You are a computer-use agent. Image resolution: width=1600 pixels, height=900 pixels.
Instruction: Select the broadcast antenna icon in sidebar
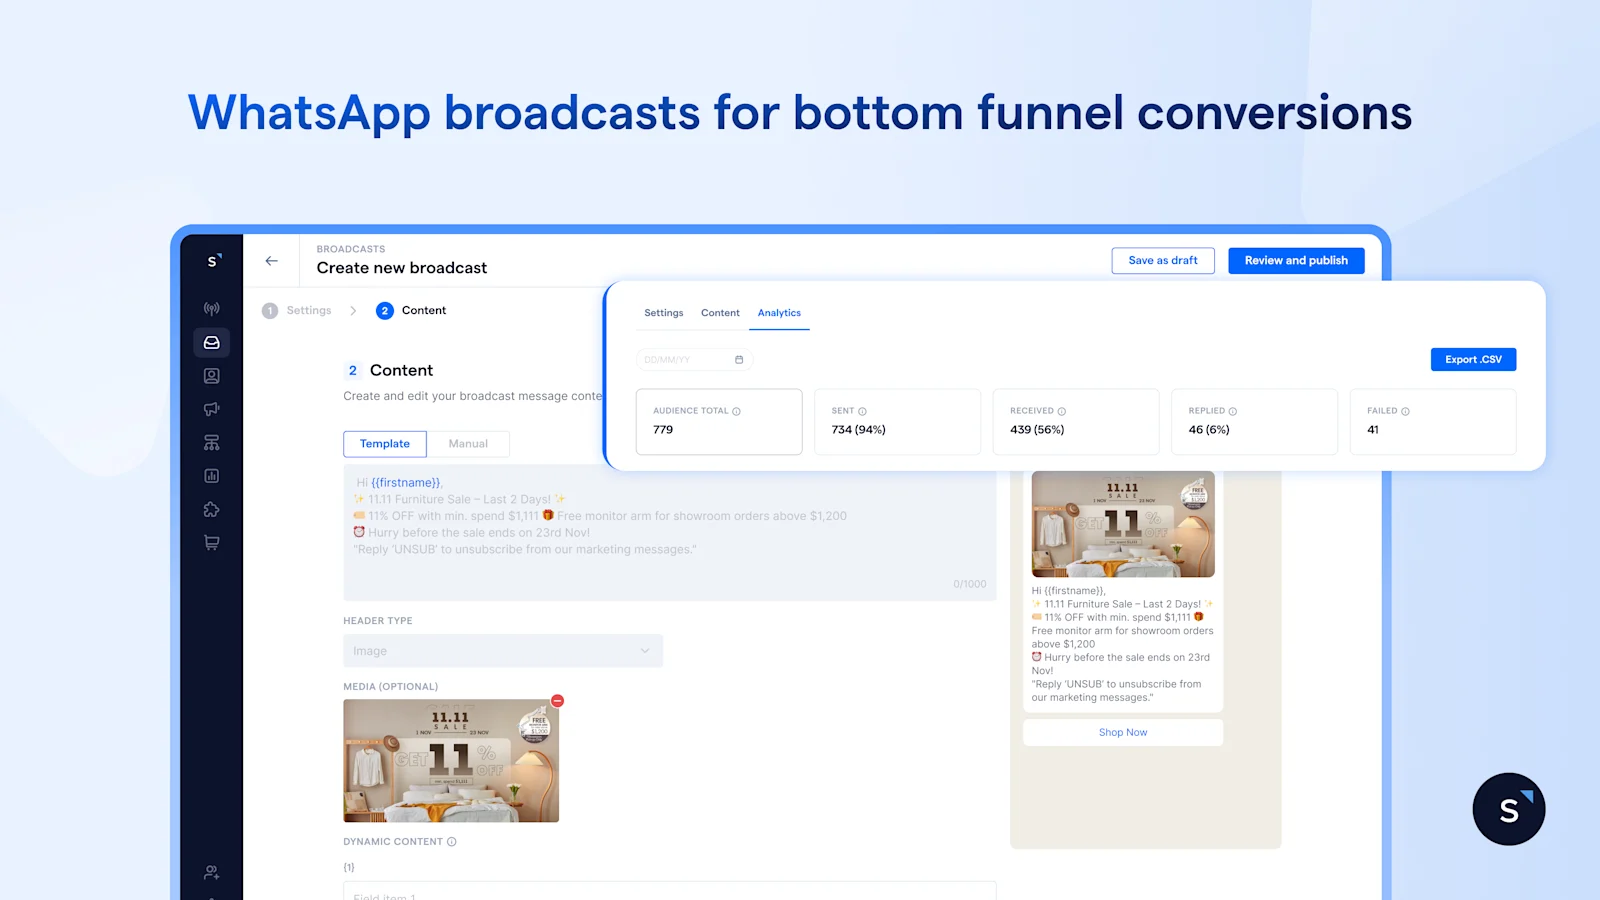pos(211,308)
